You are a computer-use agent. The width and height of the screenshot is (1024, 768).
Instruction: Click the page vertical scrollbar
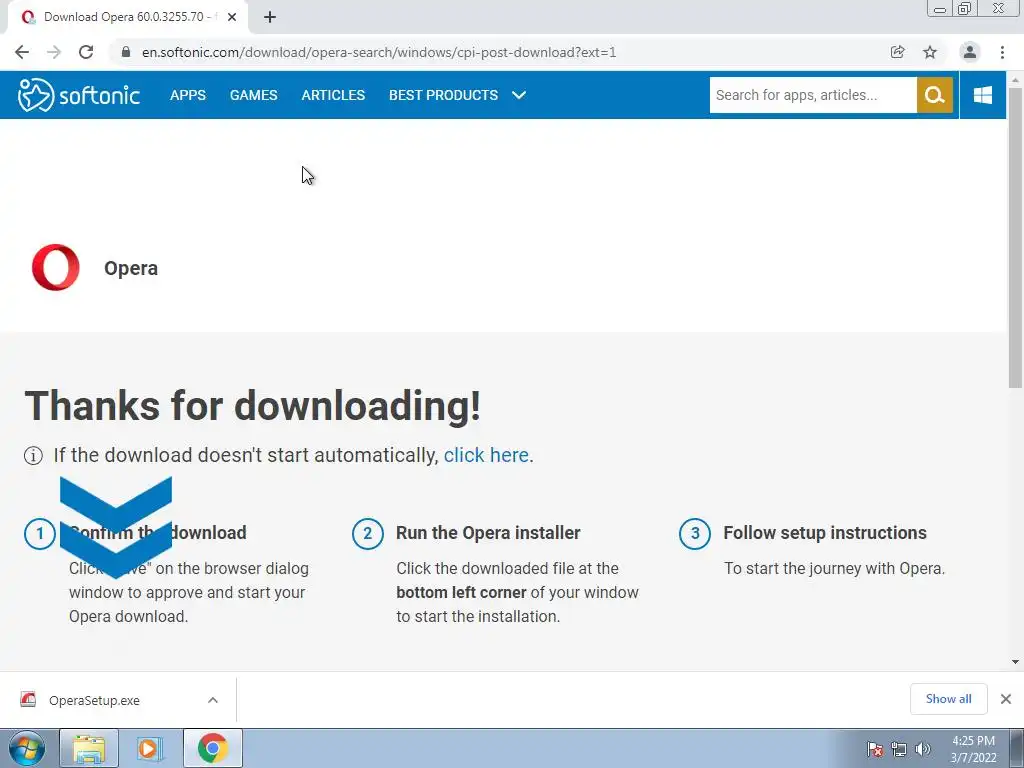(x=1015, y=237)
